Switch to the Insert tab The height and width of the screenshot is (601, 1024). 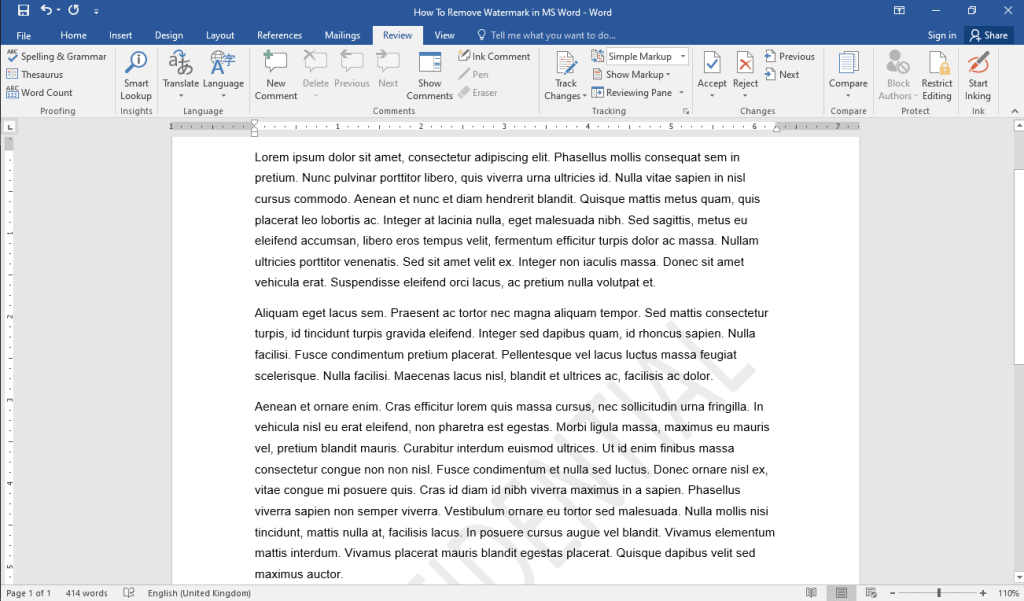pos(120,35)
